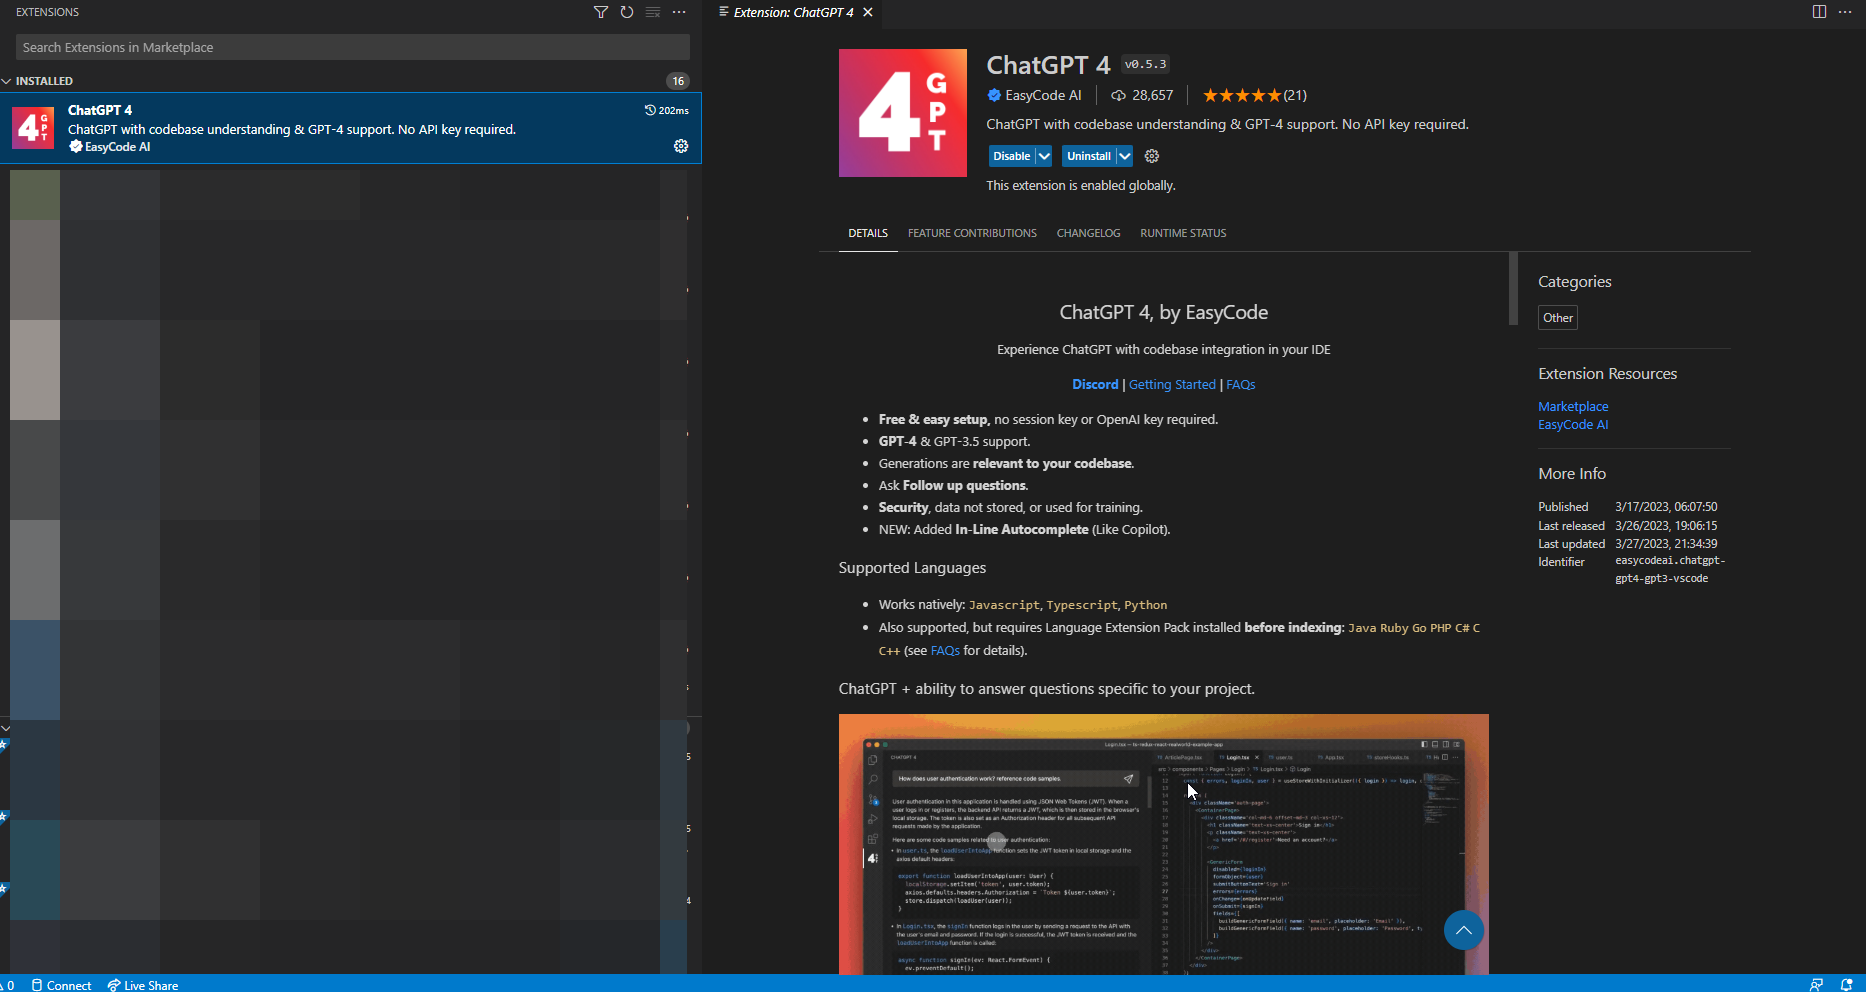
Task: Open notifications bell in status bar
Action: point(1846,984)
